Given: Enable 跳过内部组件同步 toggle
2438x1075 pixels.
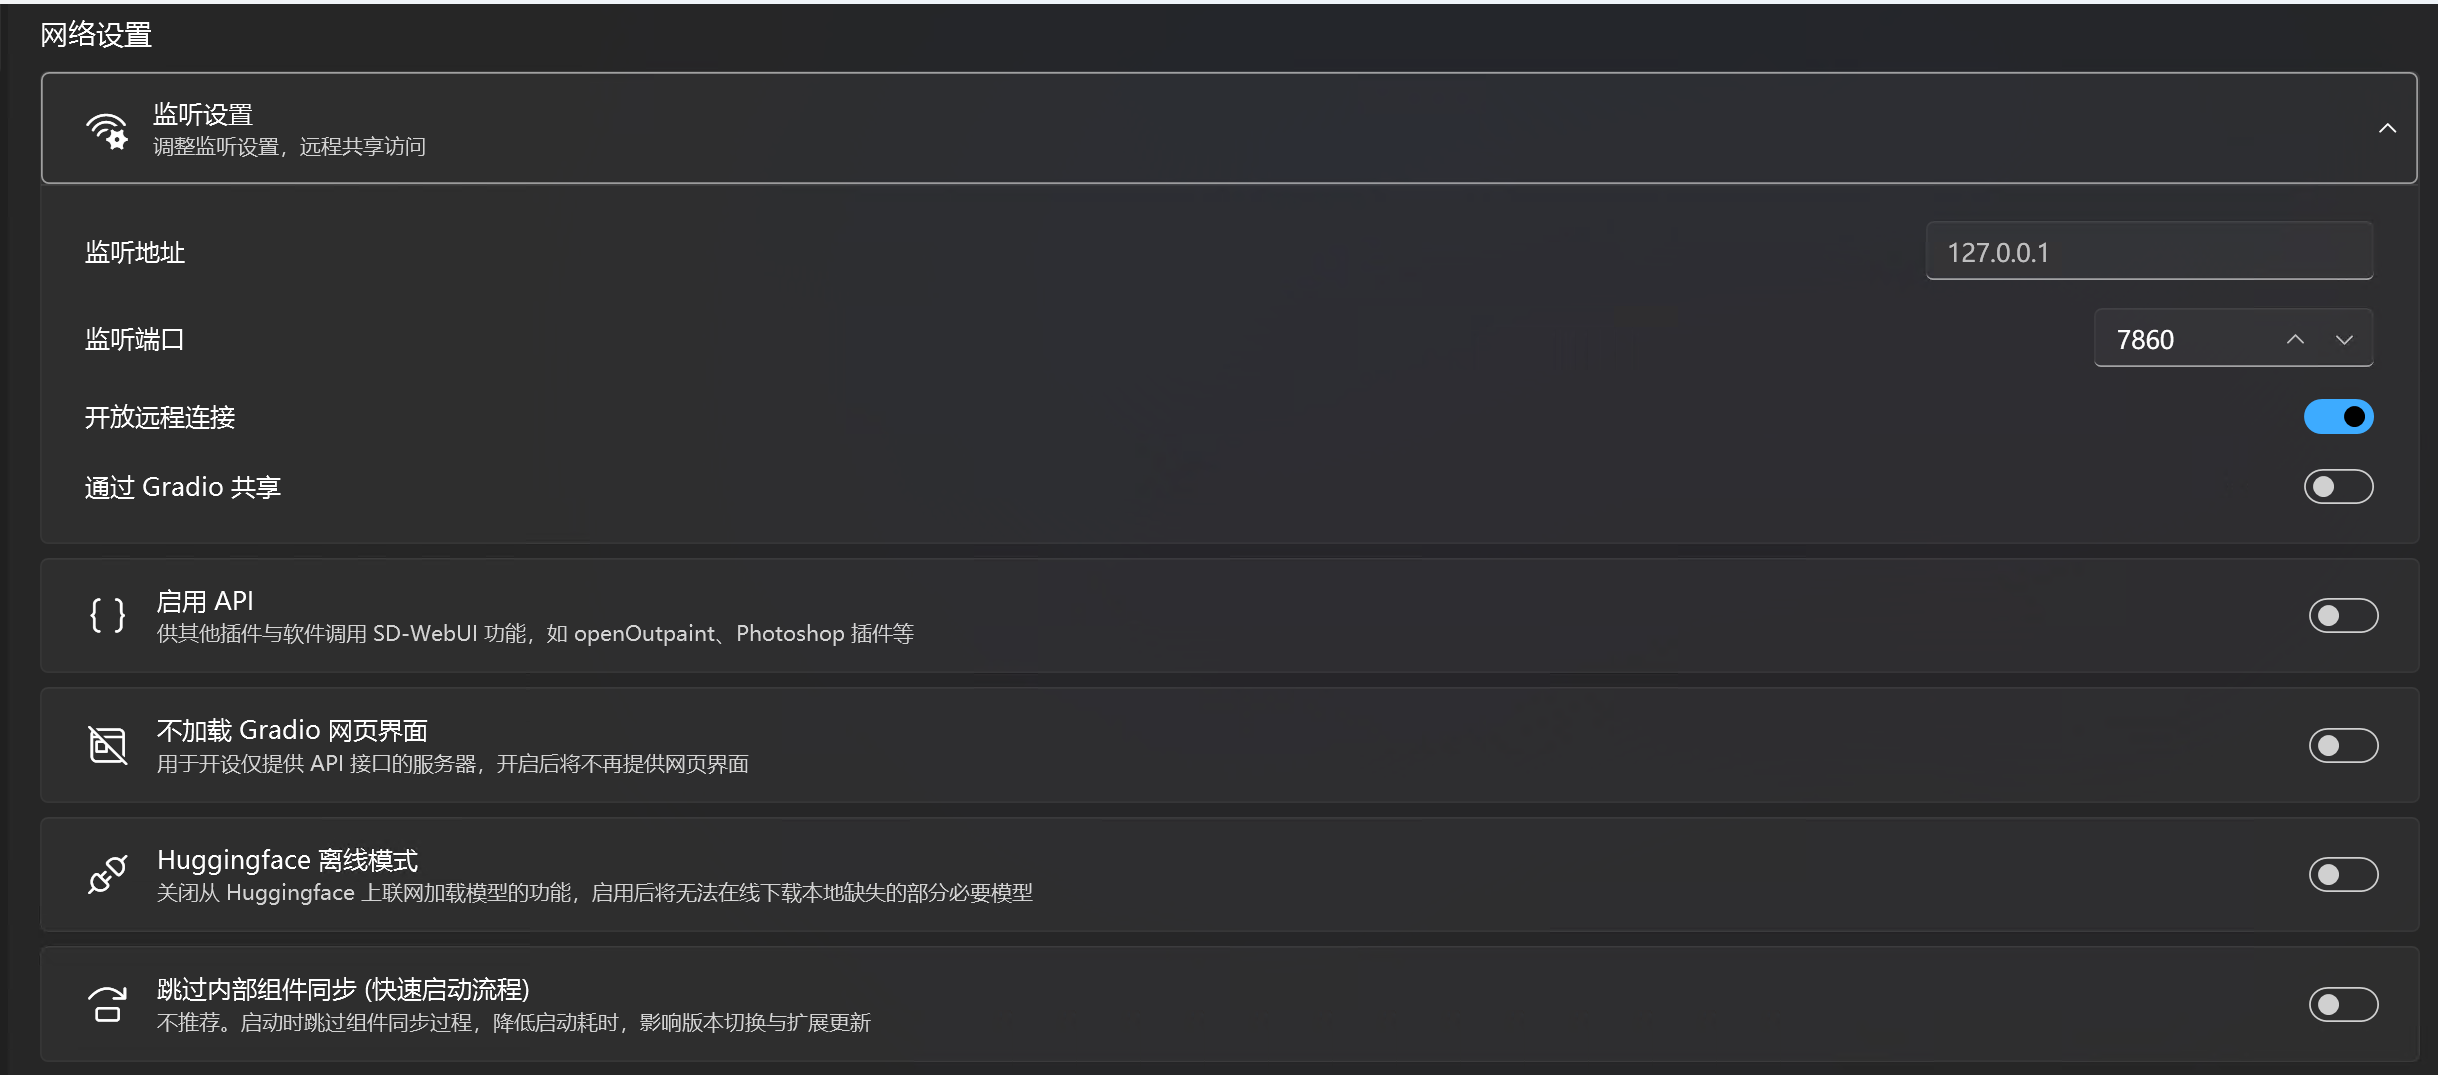Looking at the screenshot, I should click(2343, 1003).
